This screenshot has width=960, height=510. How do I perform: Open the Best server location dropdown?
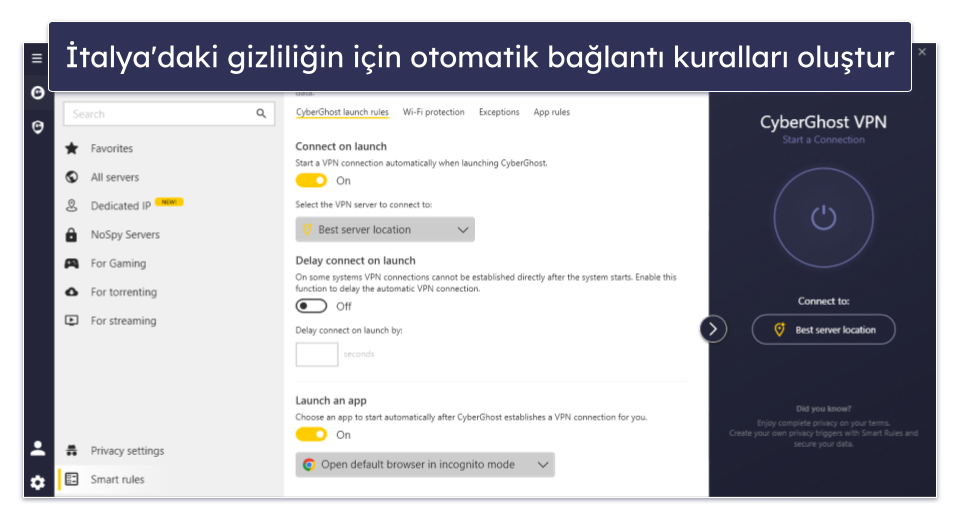click(385, 230)
